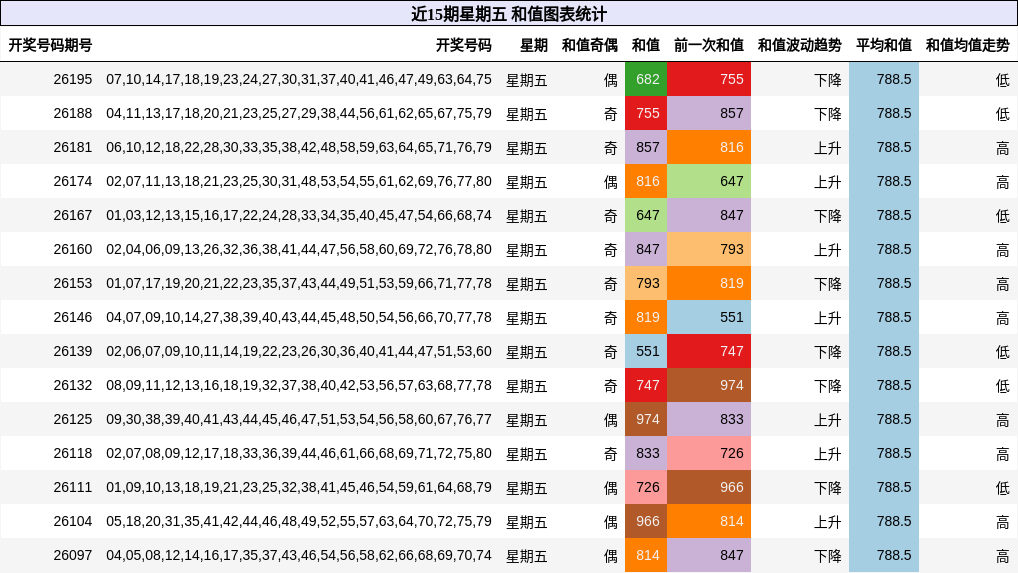Select issue number 26146
Viewport: 1018px width, 573px height.
(73, 317)
